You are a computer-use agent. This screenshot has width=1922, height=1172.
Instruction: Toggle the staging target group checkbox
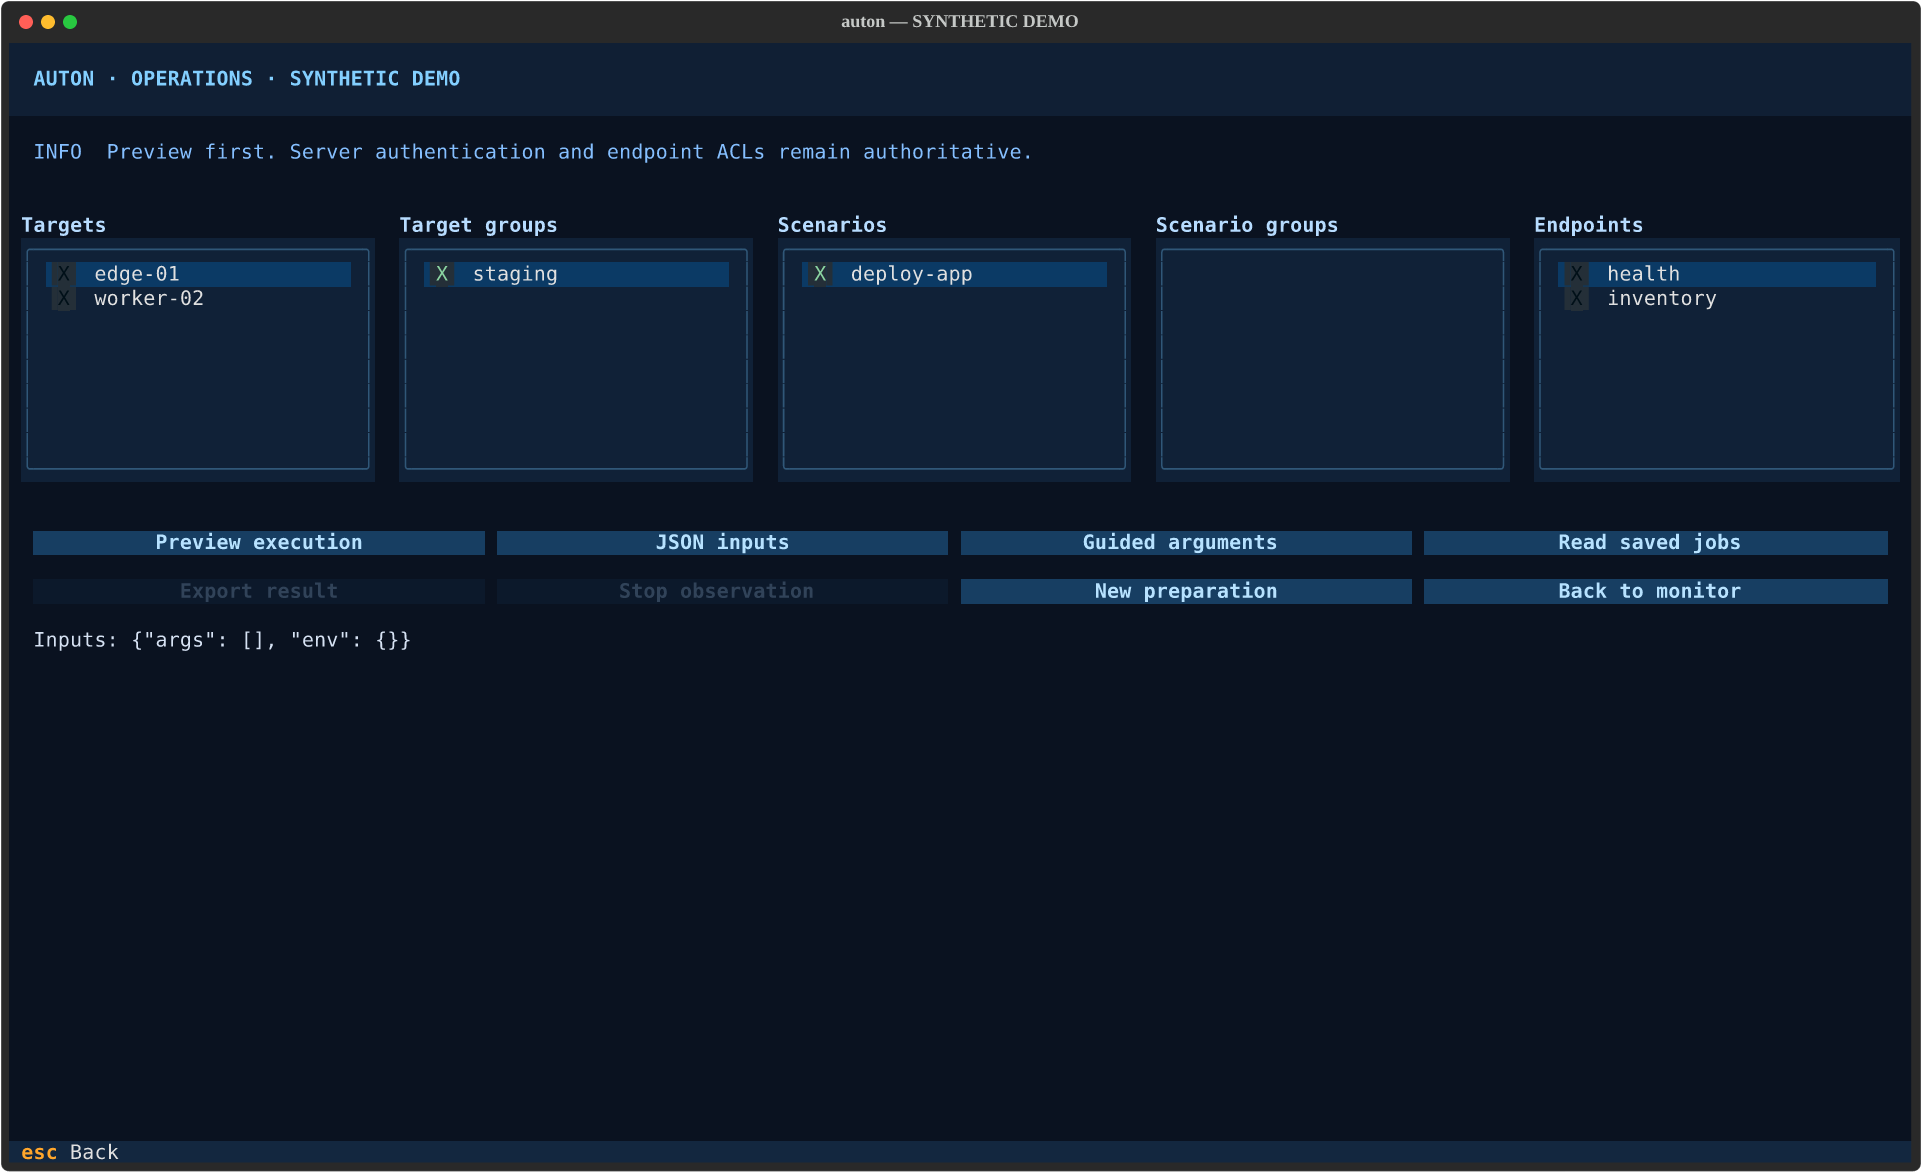[442, 274]
